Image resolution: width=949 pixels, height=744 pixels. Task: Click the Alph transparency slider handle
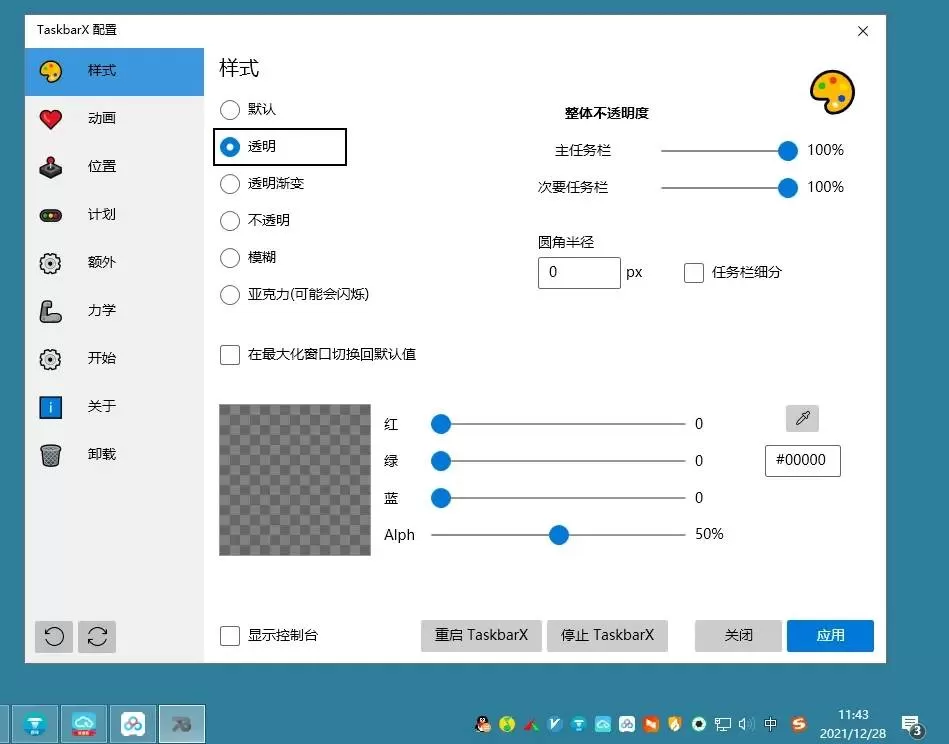click(558, 535)
